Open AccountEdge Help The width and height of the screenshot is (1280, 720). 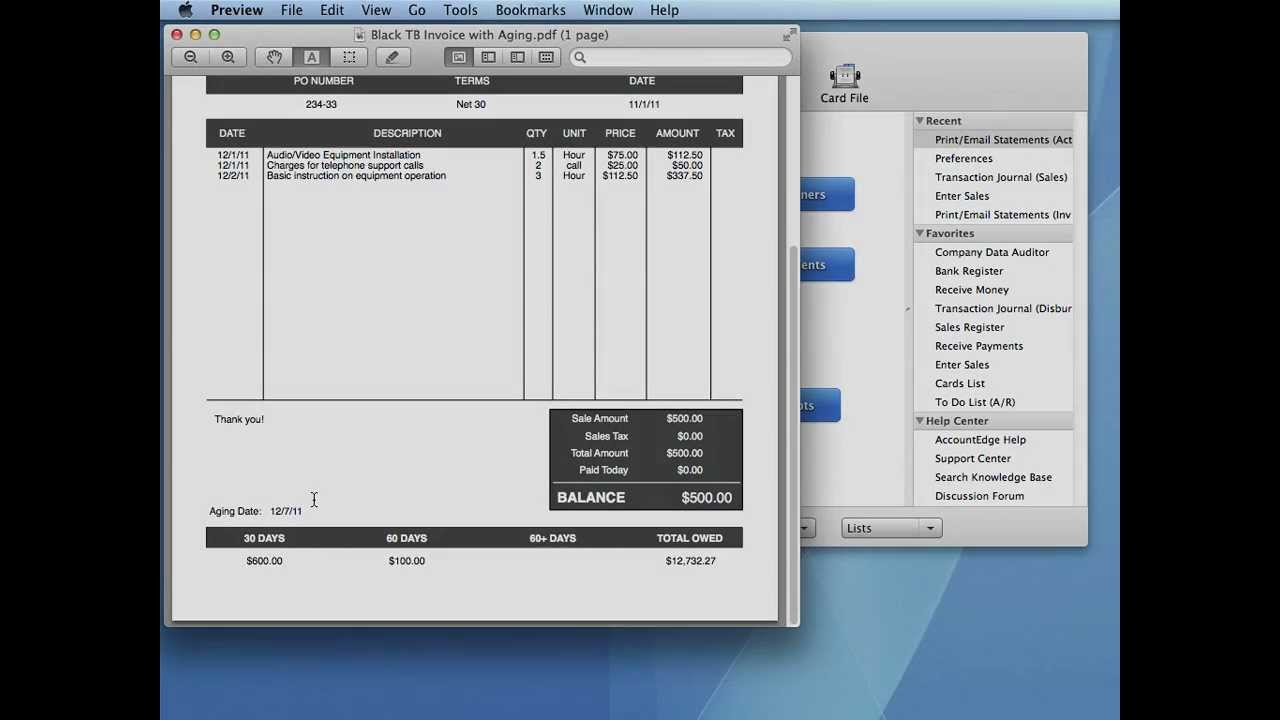pos(980,440)
